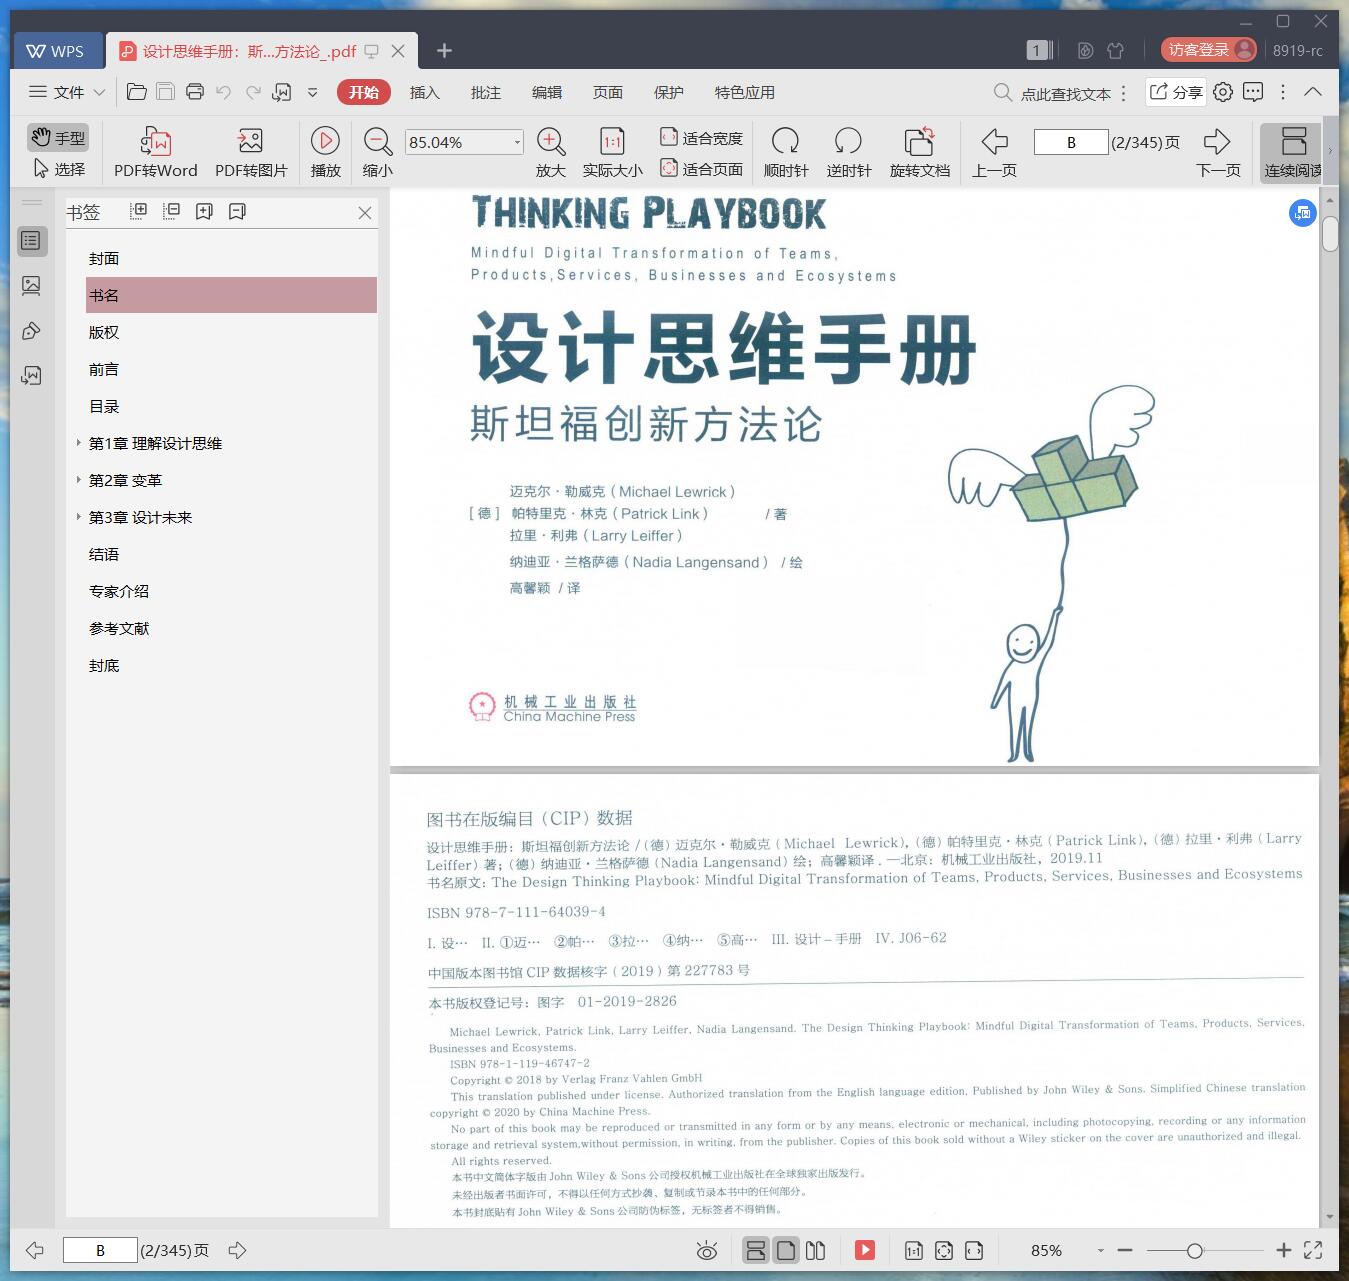Open the feedback chat bubble icon
Screen dimensions: 1349x1281
(x=1253, y=92)
